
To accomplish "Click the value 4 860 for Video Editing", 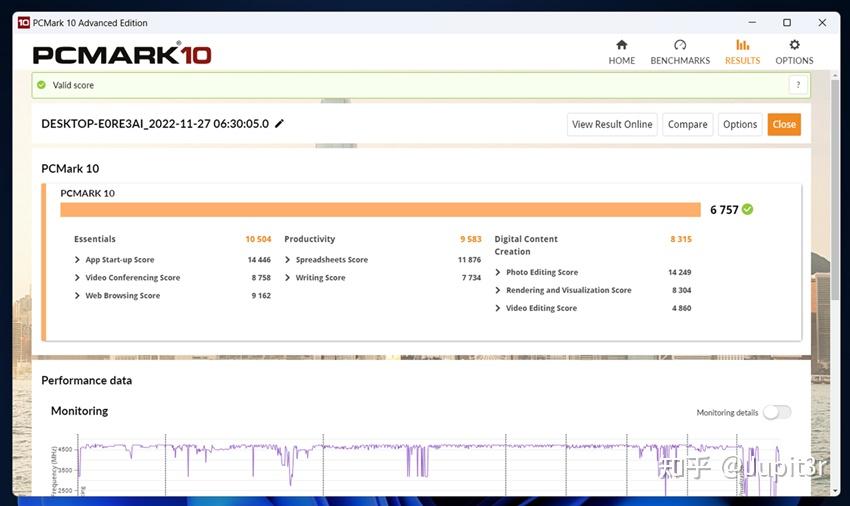I will [681, 308].
